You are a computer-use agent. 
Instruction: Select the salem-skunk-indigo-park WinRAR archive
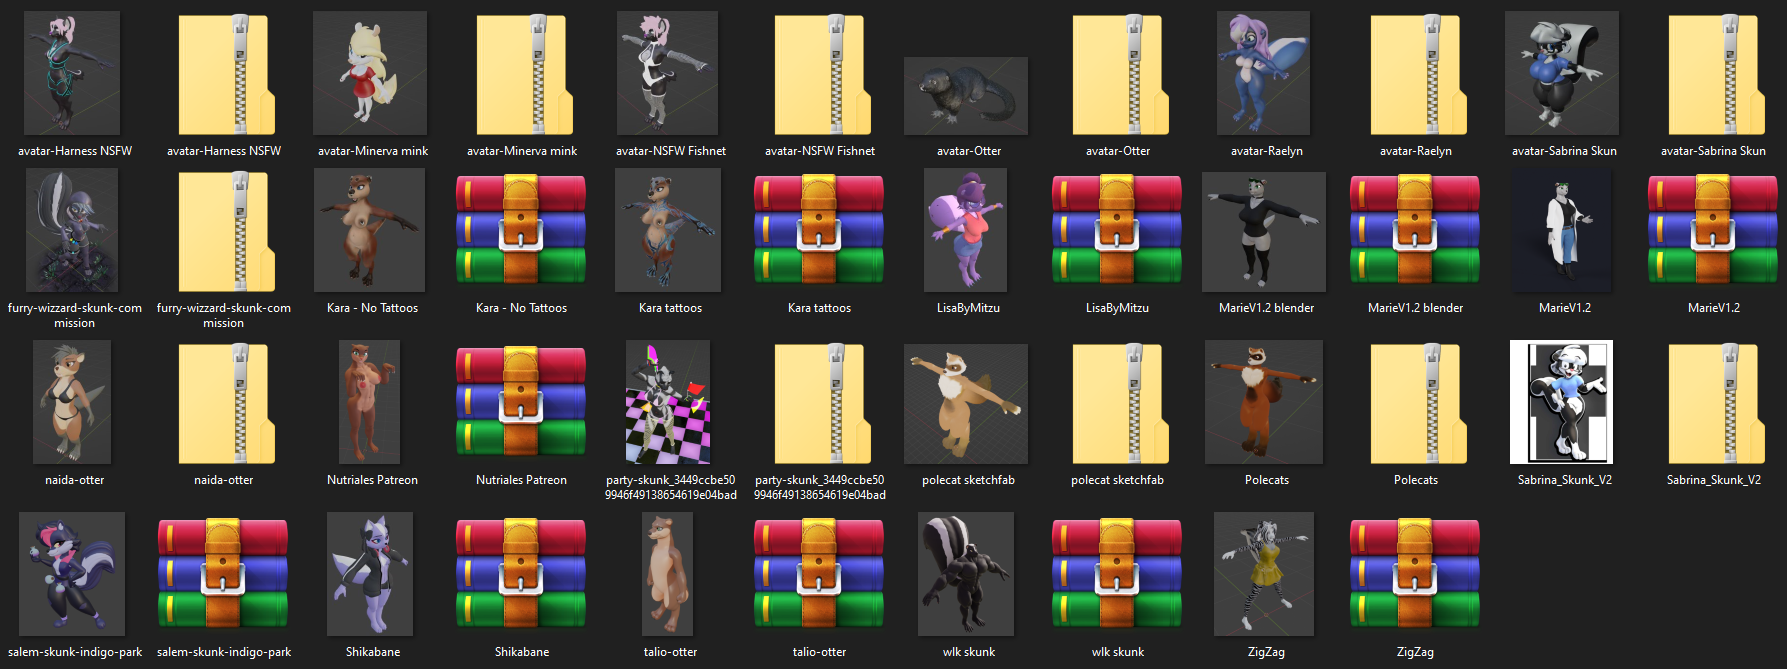tap(223, 574)
